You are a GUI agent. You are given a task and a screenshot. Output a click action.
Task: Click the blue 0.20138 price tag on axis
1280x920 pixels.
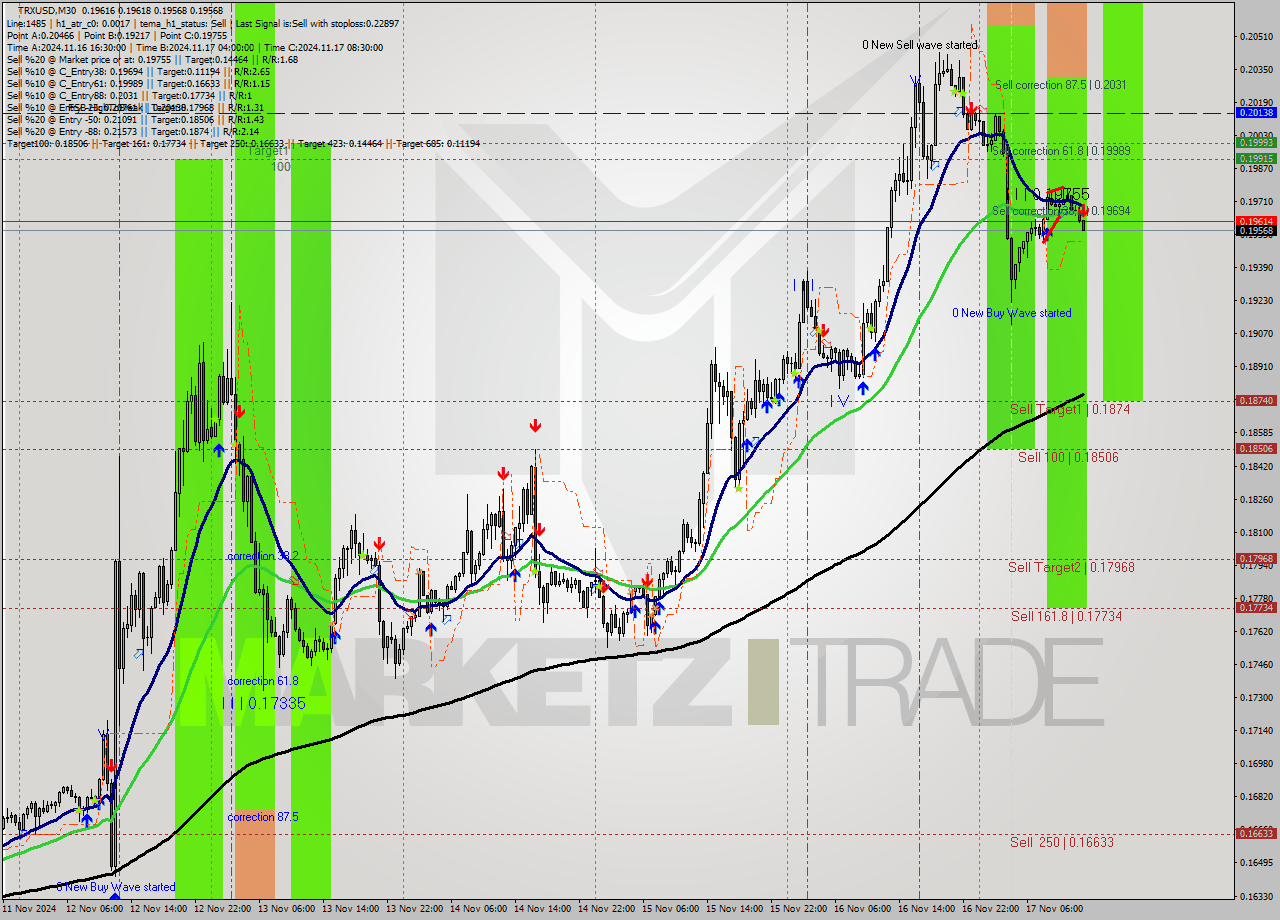click(1256, 113)
